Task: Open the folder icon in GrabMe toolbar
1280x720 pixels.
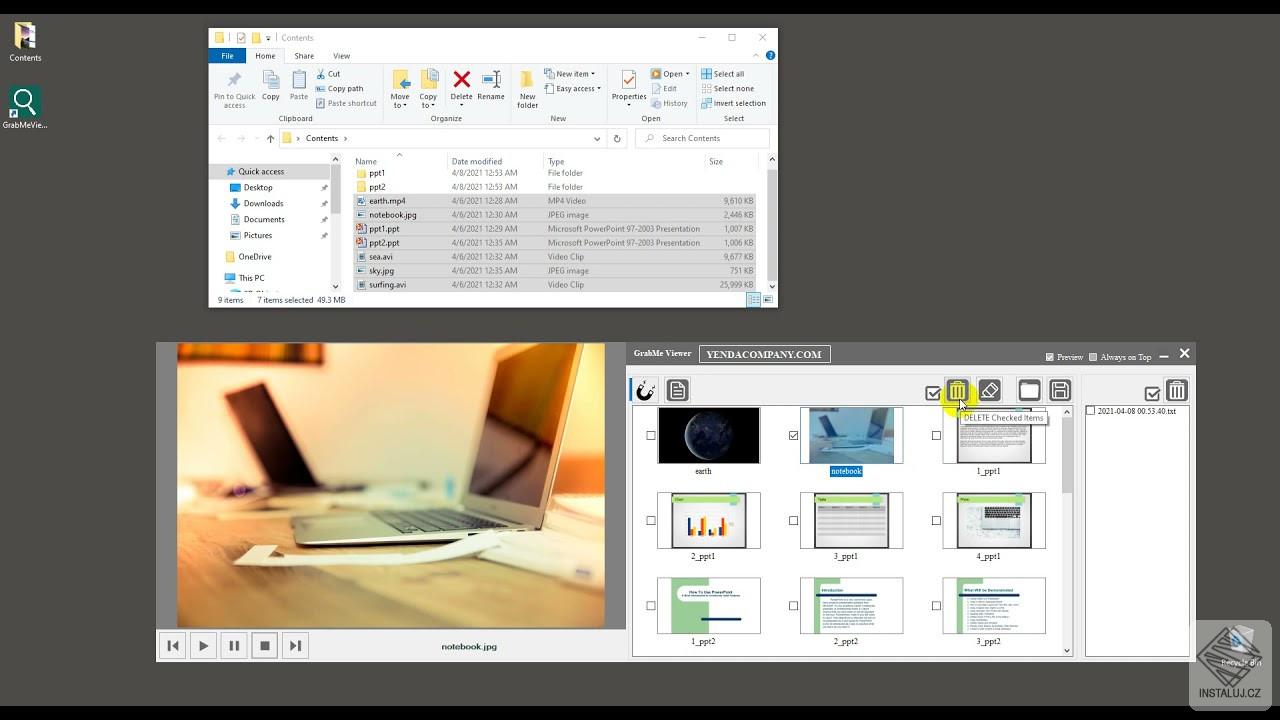Action: click(x=1029, y=391)
